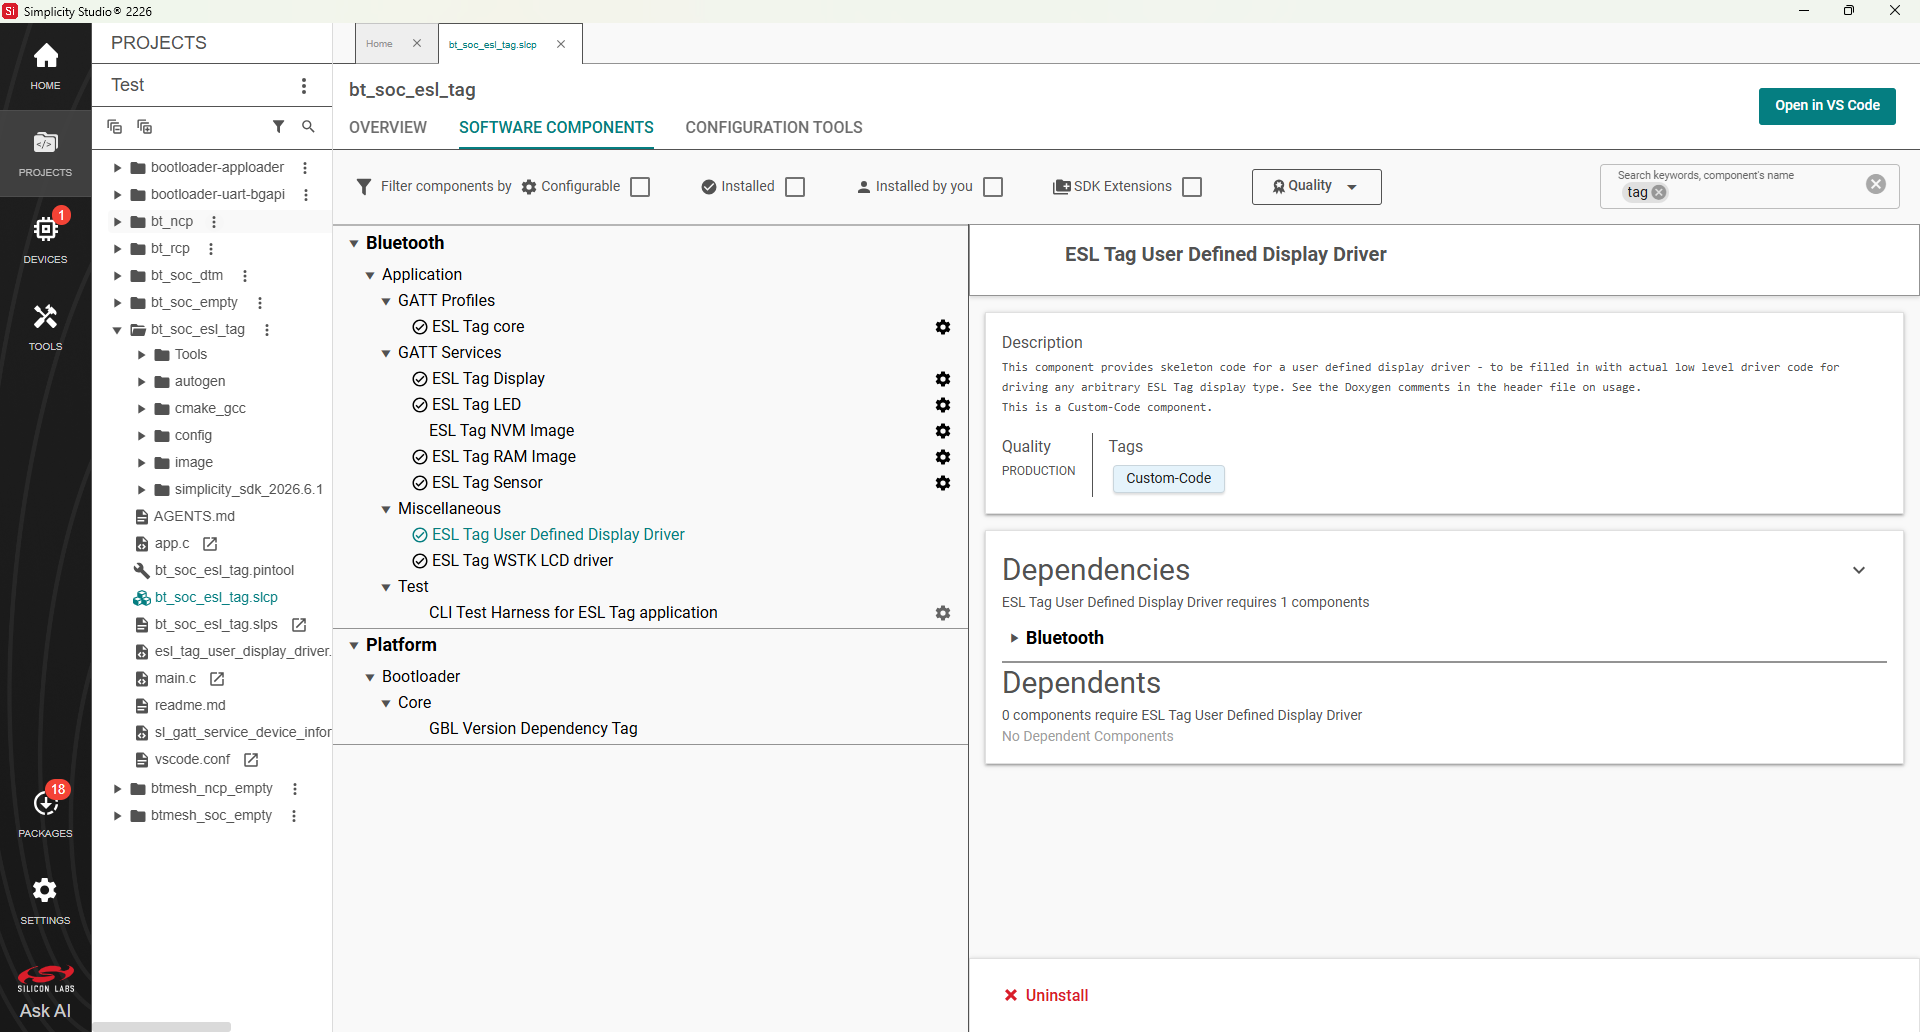Open the Tools sidebar icon
Viewport: 1920px width, 1032px height.
point(45,327)
